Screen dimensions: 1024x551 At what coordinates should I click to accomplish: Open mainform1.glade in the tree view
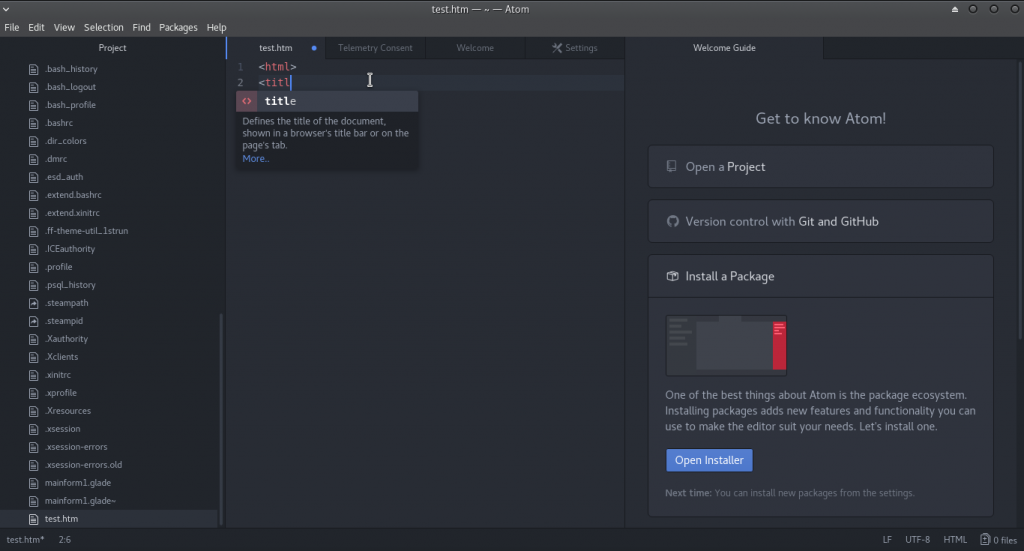point(77,483)
